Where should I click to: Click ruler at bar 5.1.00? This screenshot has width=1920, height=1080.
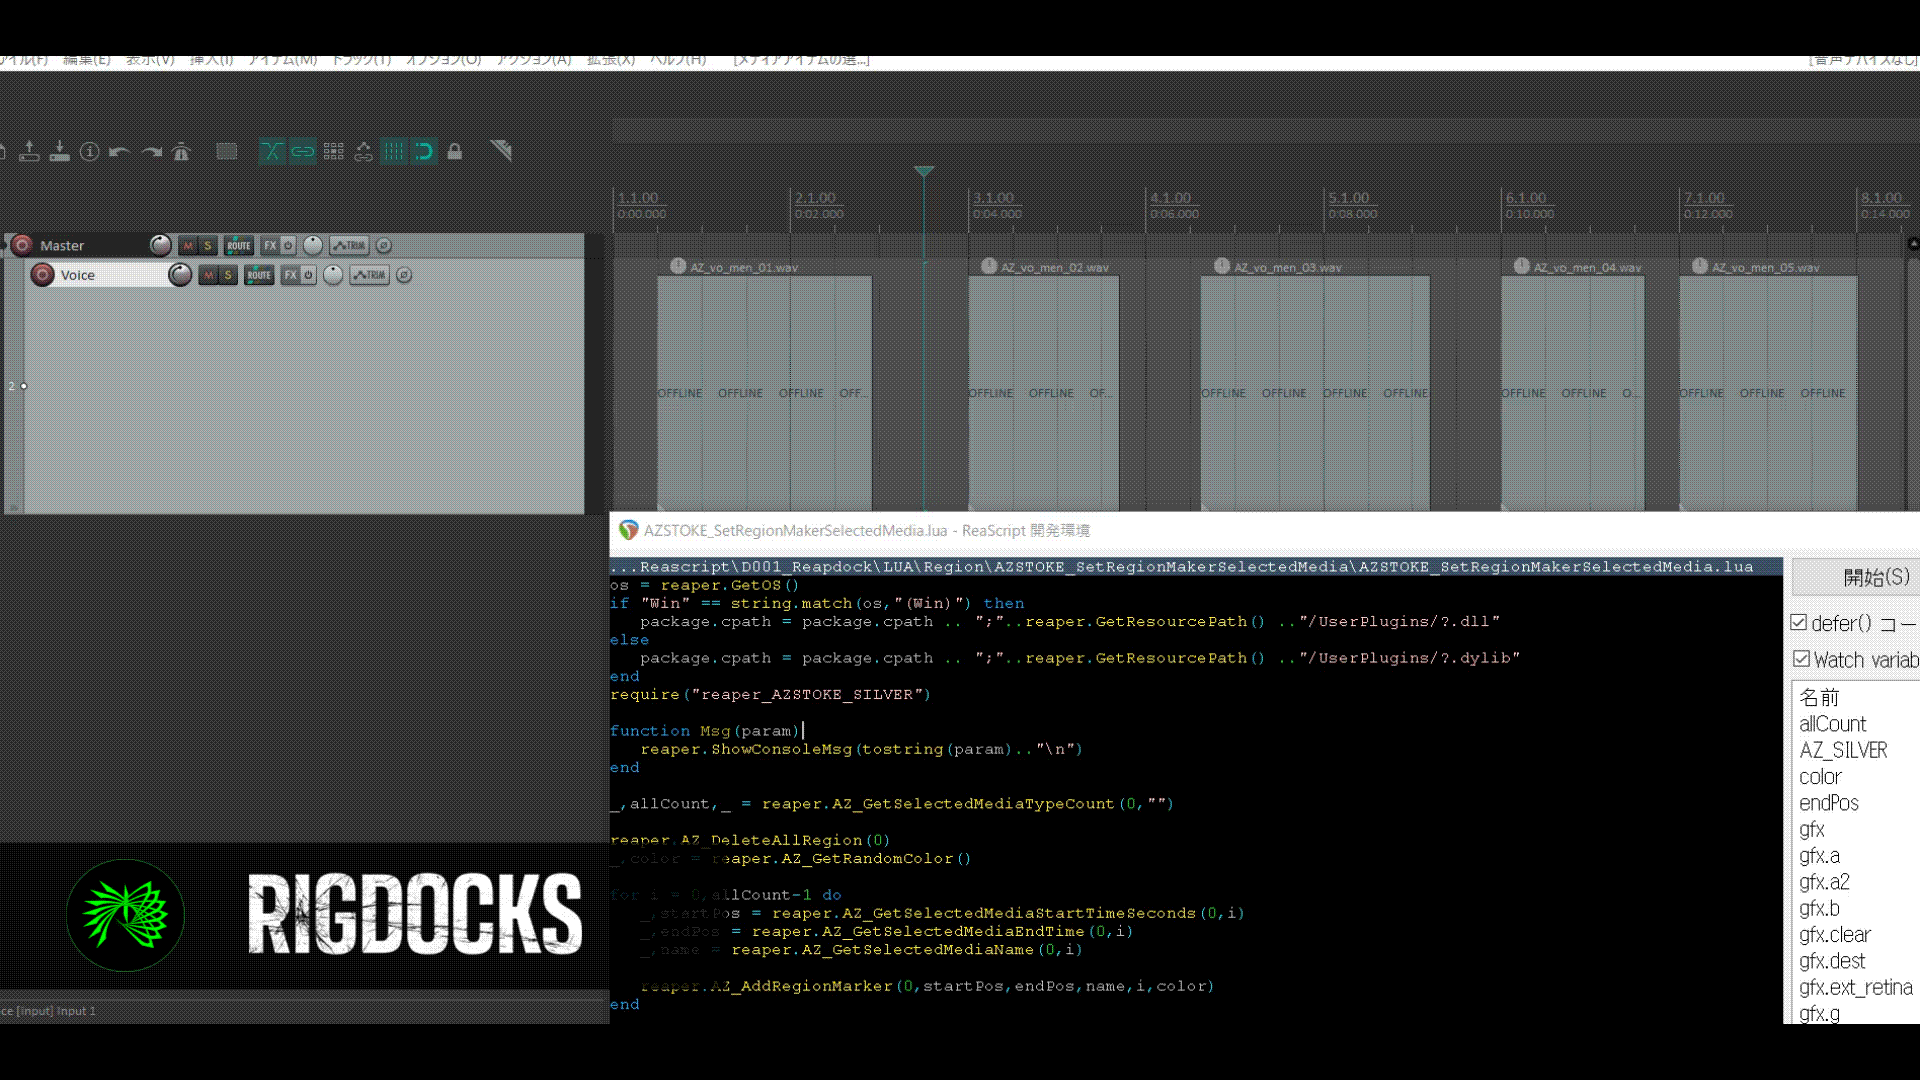pyautogui.click(x=1349, y=198)
